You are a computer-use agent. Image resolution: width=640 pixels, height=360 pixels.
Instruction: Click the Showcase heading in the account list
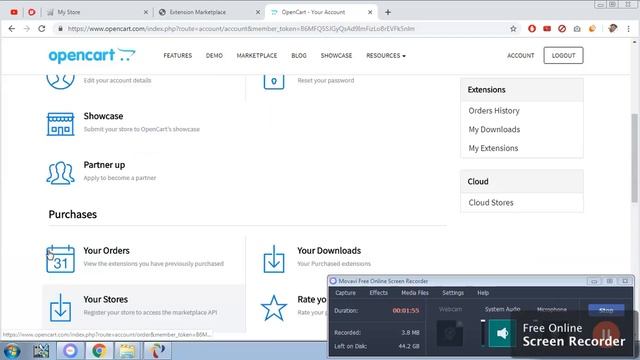click(x=103, y=116)
